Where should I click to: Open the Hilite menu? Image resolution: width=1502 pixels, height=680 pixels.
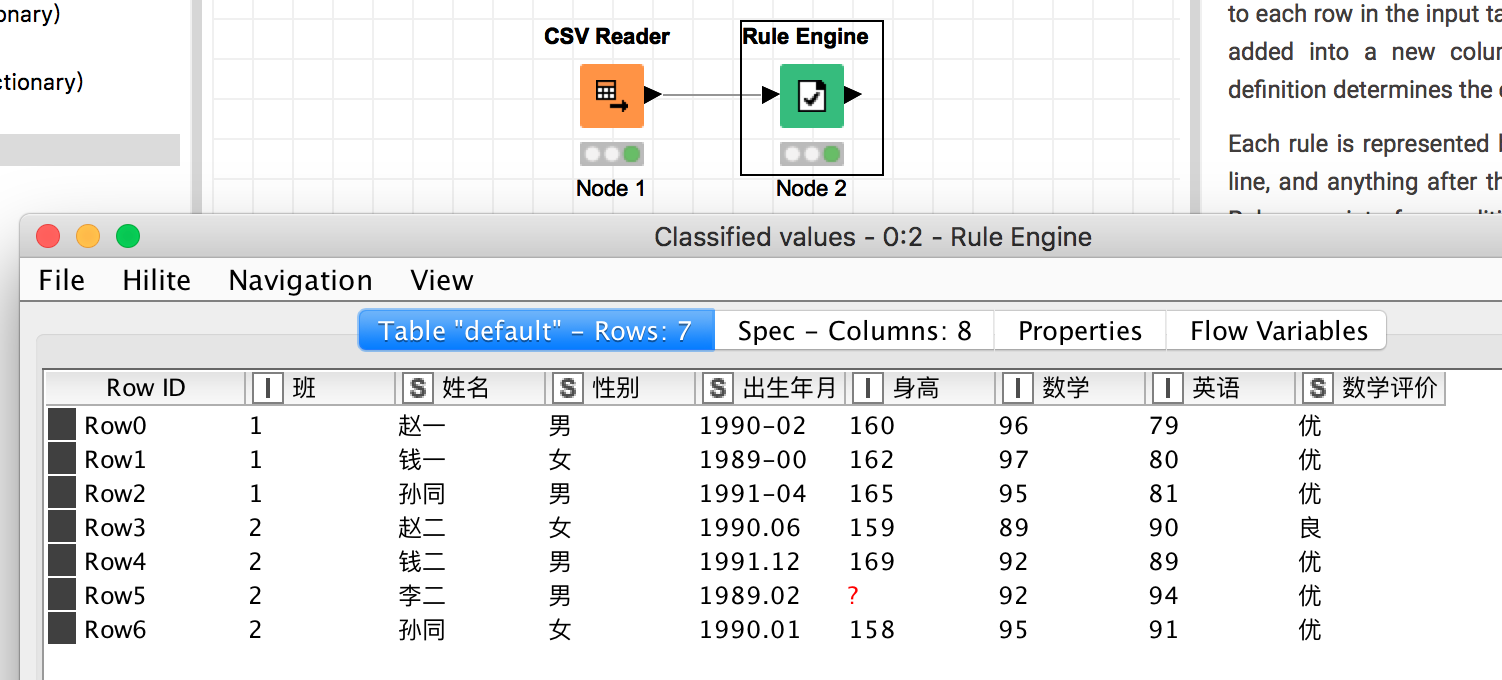pyautogui.click(x=157, y=280)
